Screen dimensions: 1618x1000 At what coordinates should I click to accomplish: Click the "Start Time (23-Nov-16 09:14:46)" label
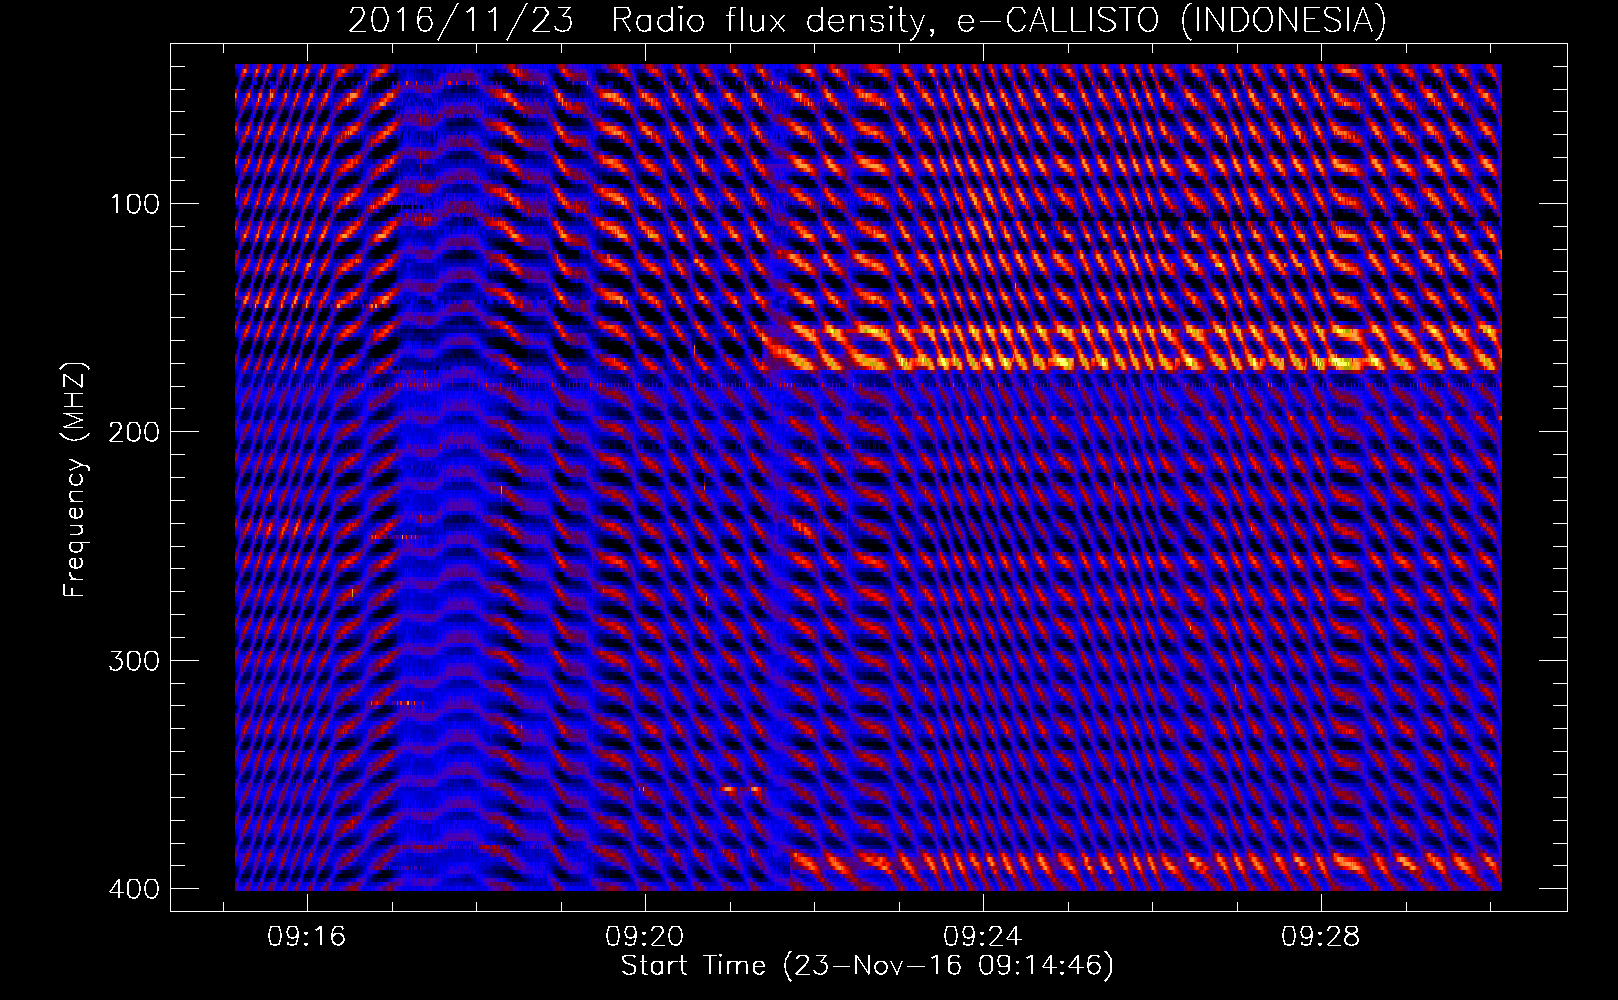pos(867,966)
